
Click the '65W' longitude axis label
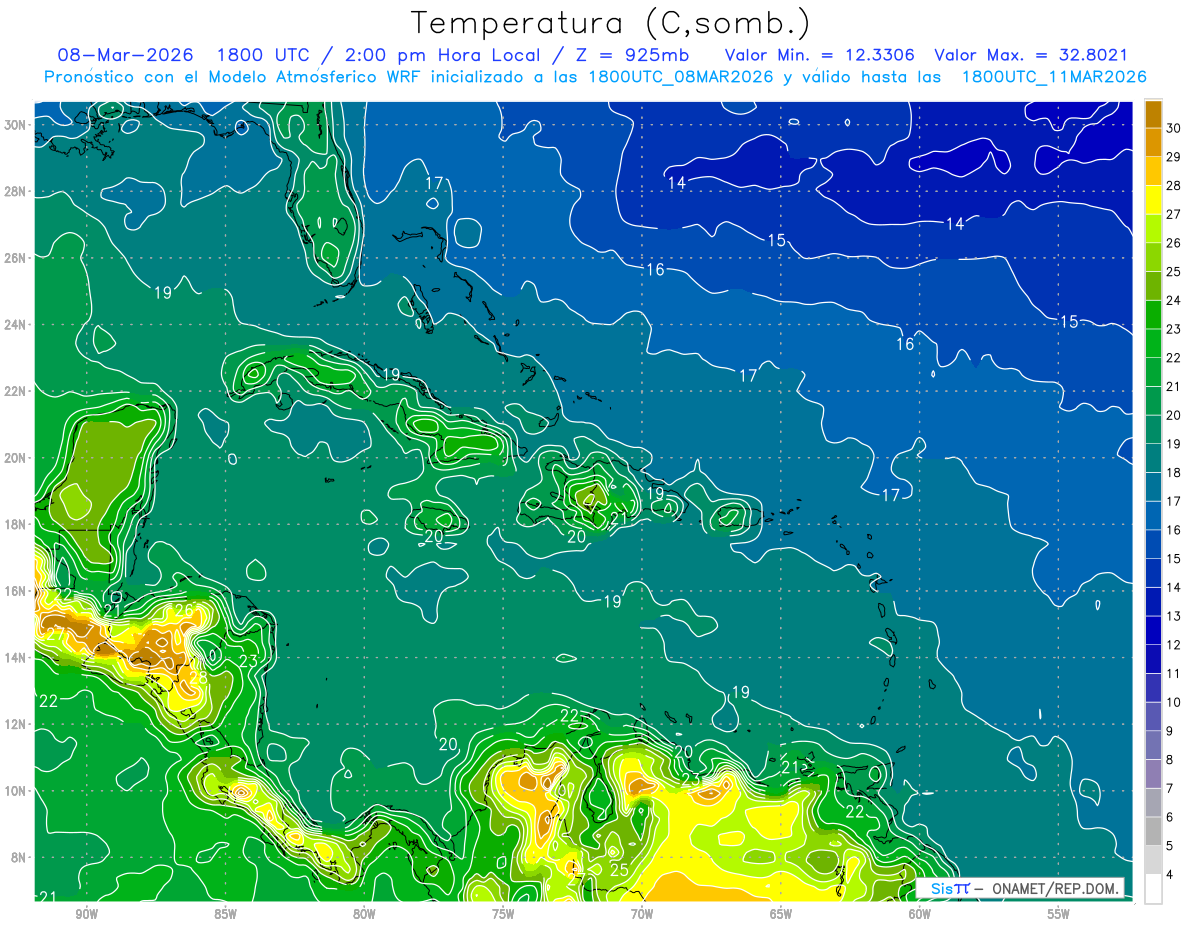point(781,914)
